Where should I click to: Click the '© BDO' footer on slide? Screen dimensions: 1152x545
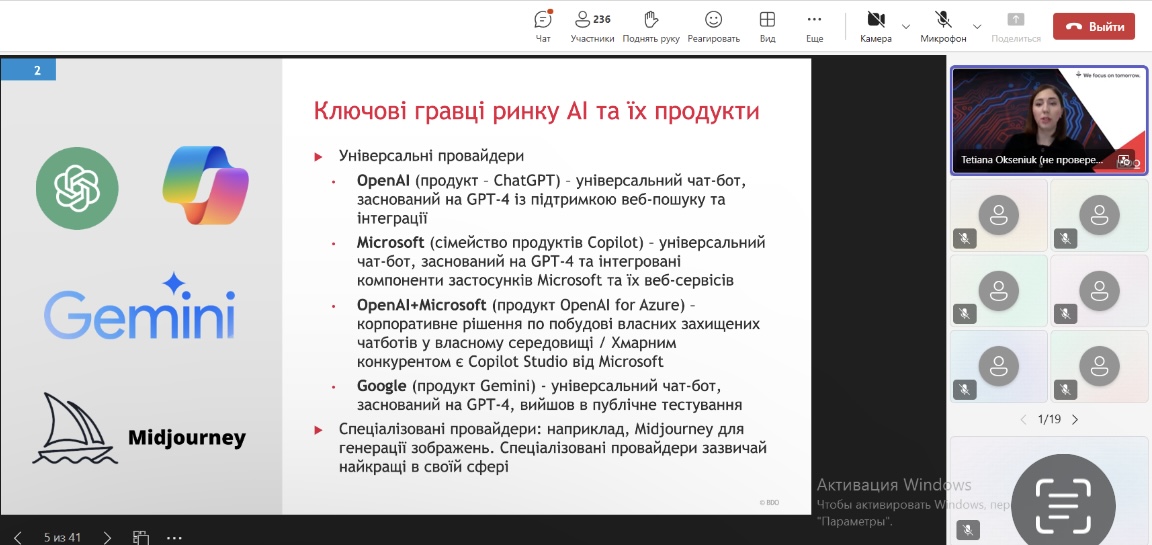[769, 502]
